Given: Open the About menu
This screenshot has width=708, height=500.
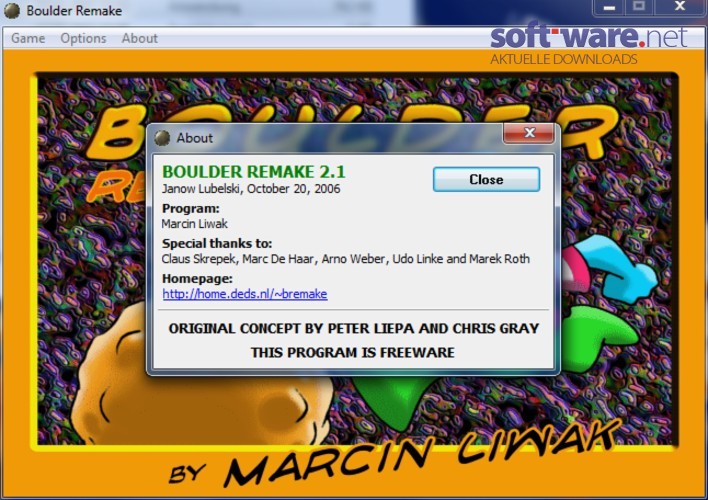Looking at the screenshot, I should 140,38.
